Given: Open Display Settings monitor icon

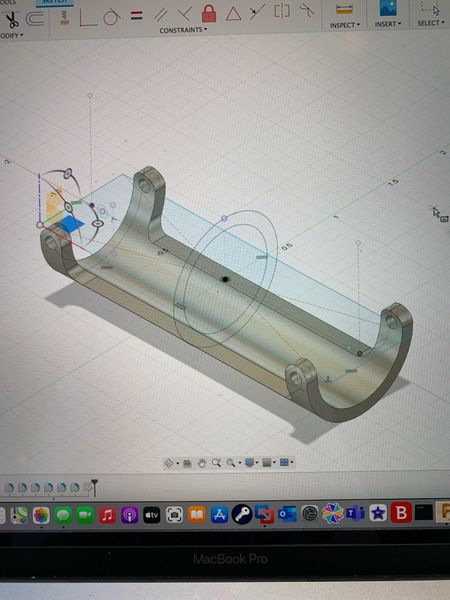Looking at the screenshot, I should pos(250,463).
